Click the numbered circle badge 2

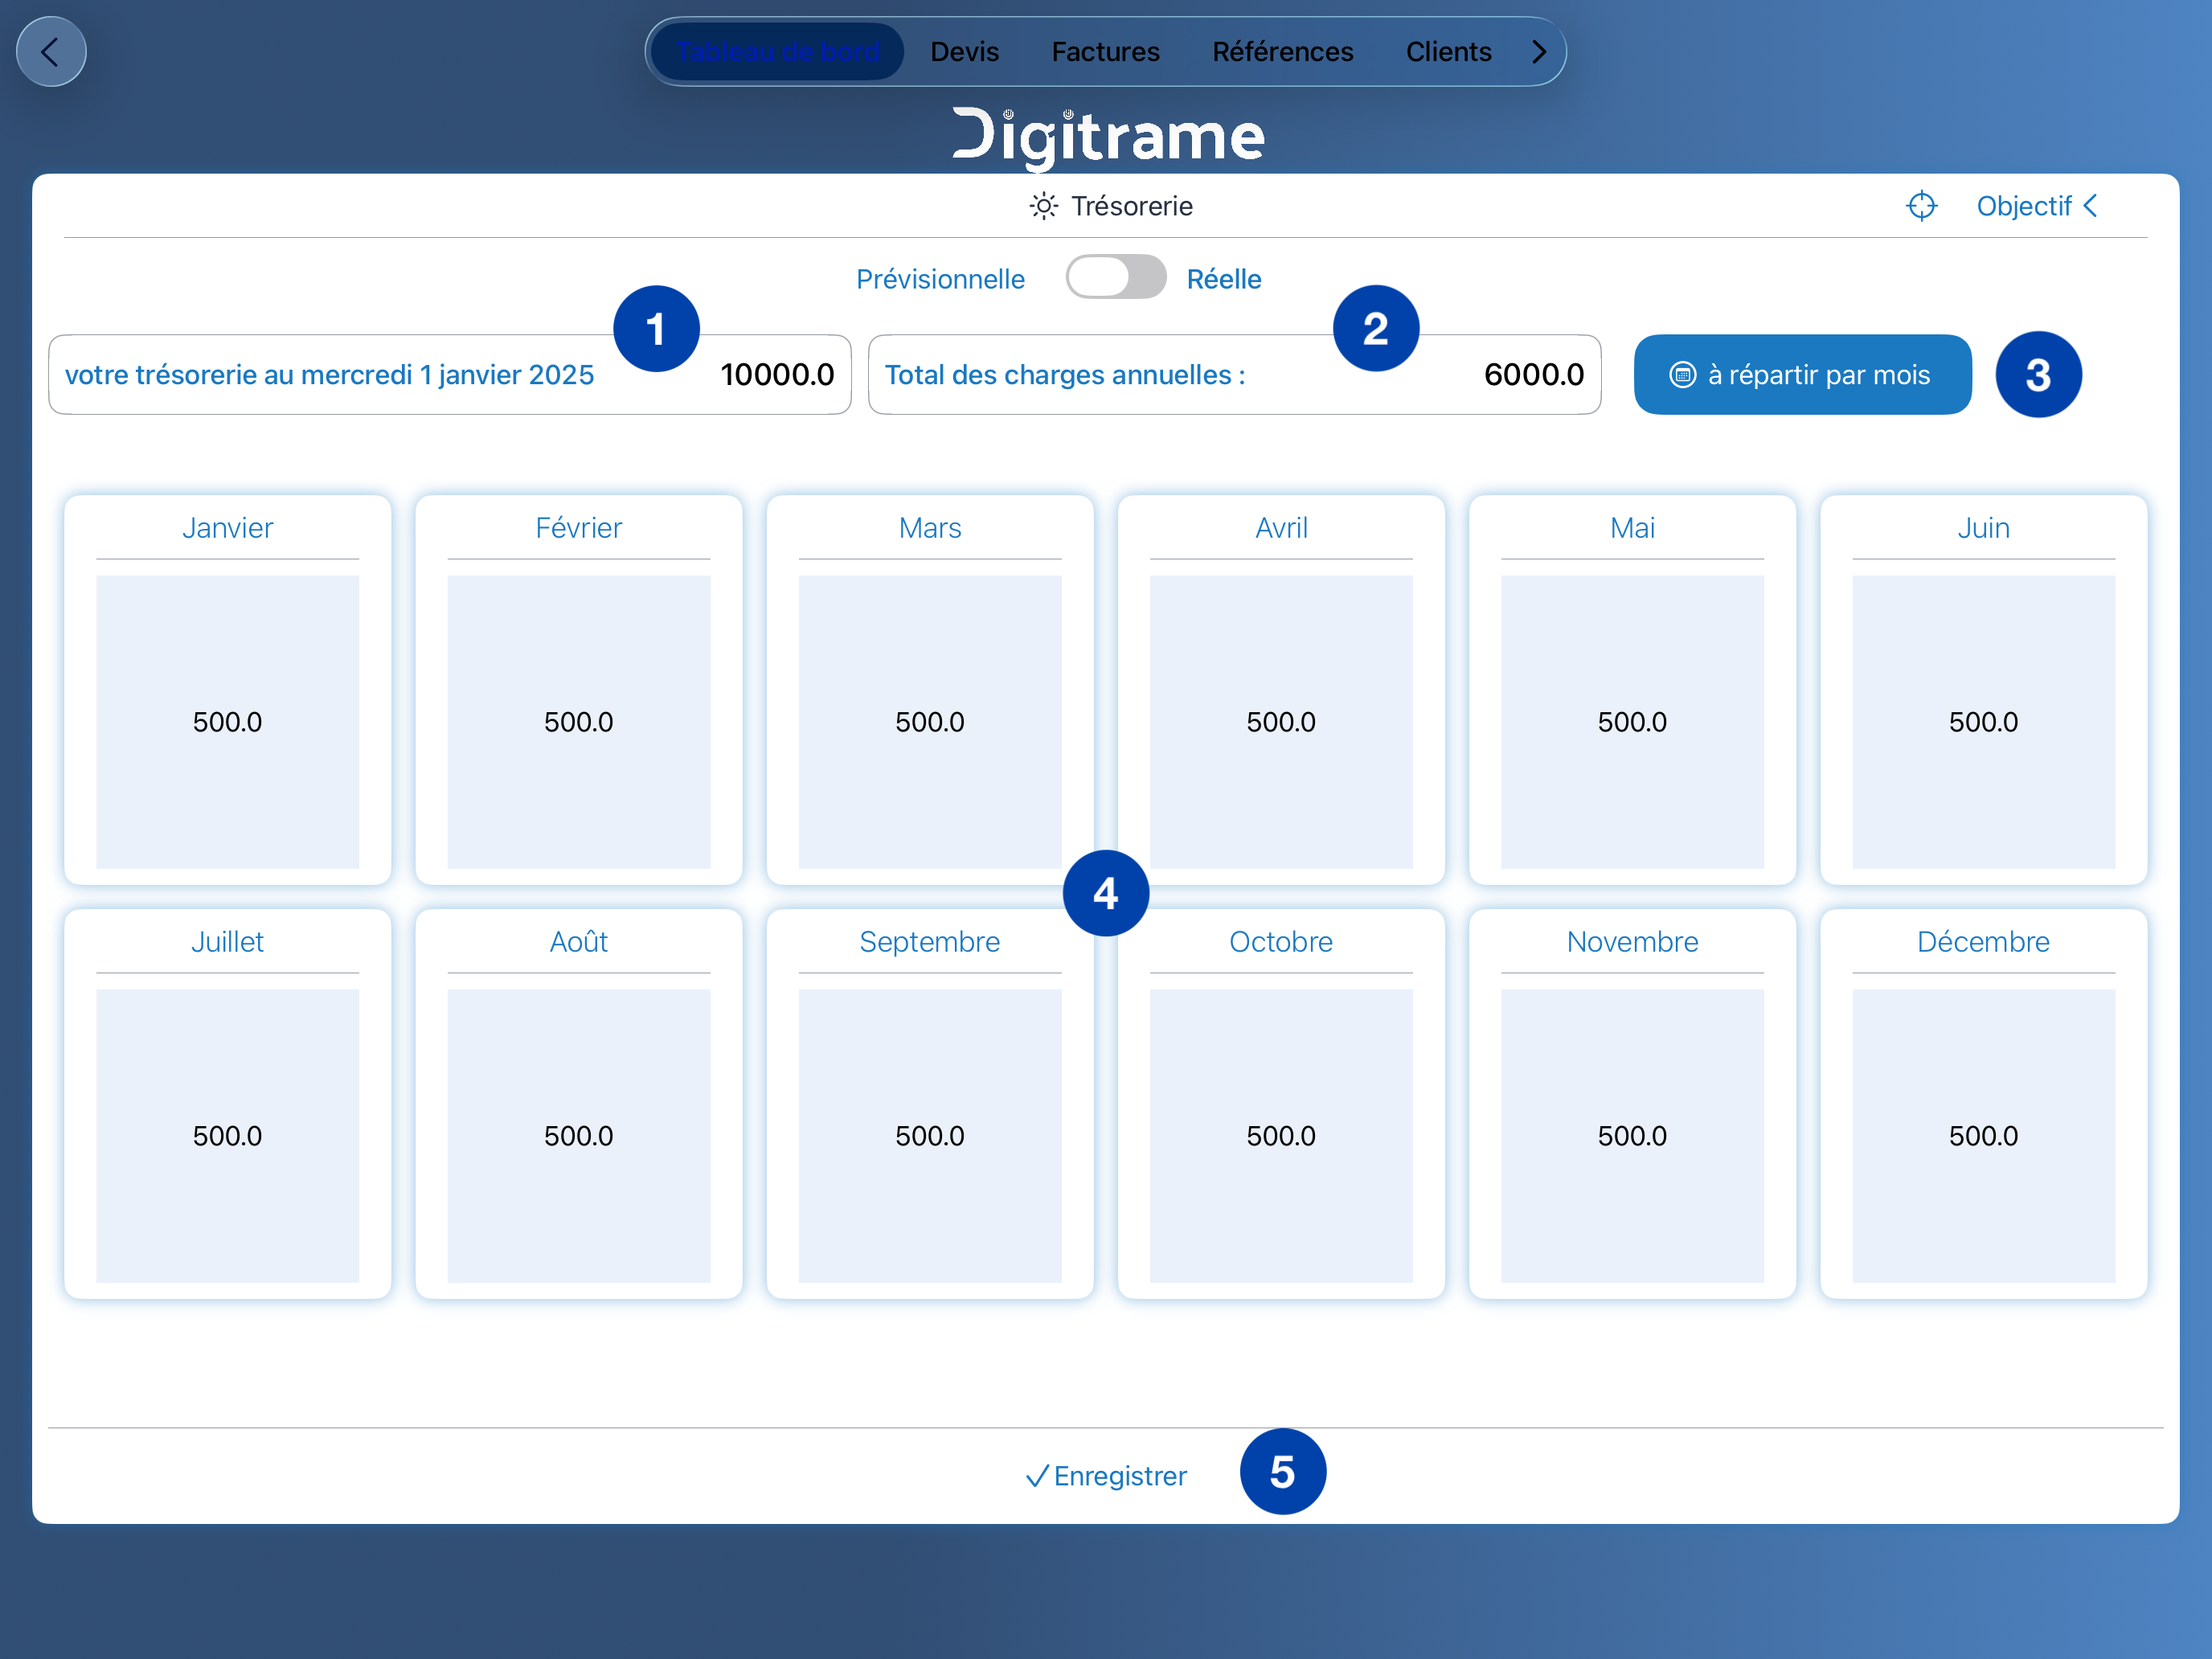click(x=1375, y=329)
